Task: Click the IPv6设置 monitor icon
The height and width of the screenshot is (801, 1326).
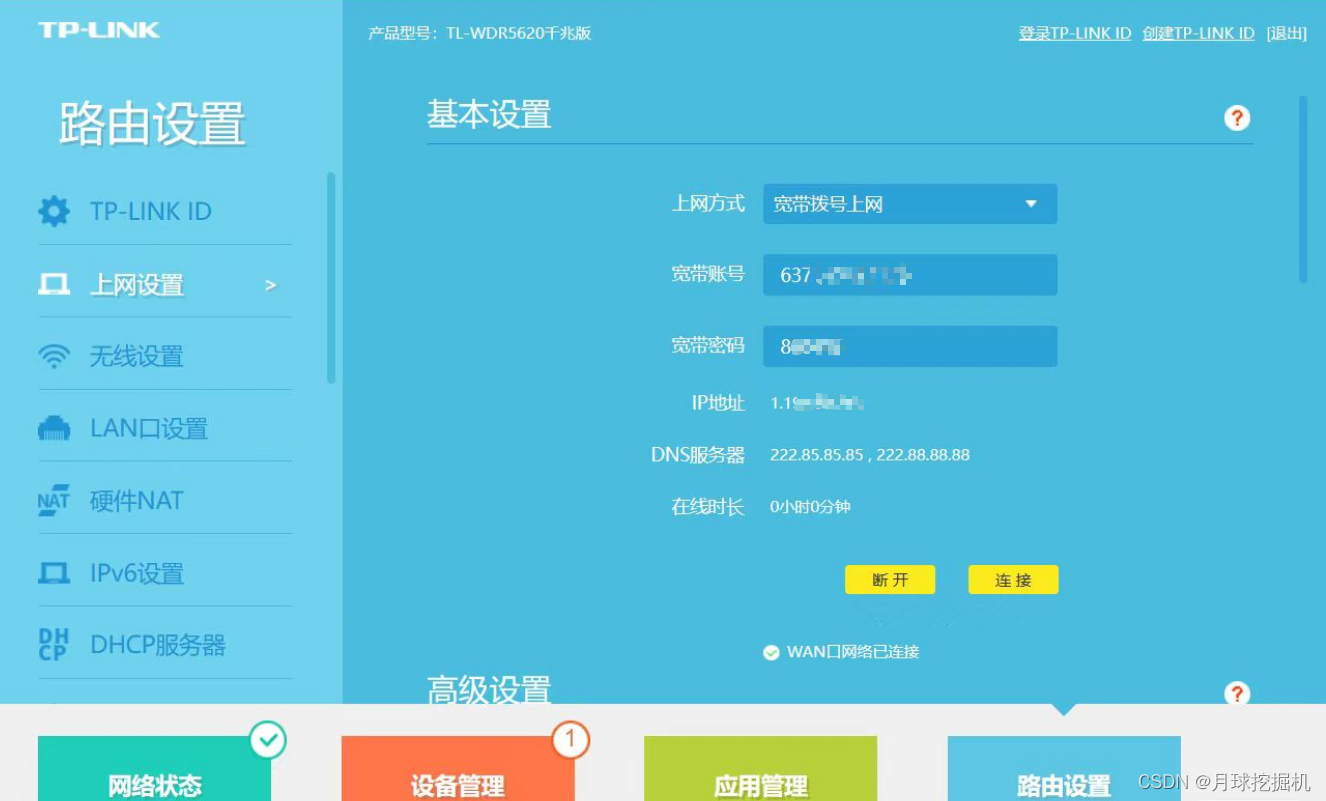Action: 54,573
